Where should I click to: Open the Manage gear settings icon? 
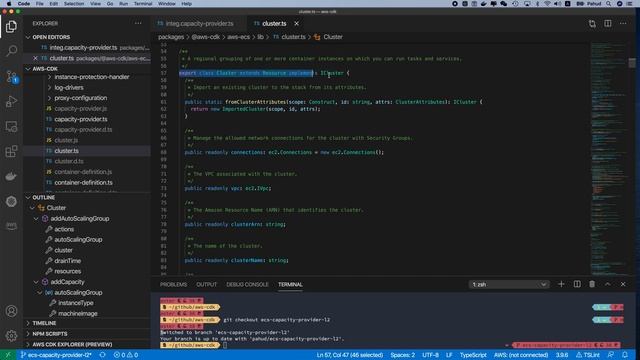point(11,336)
